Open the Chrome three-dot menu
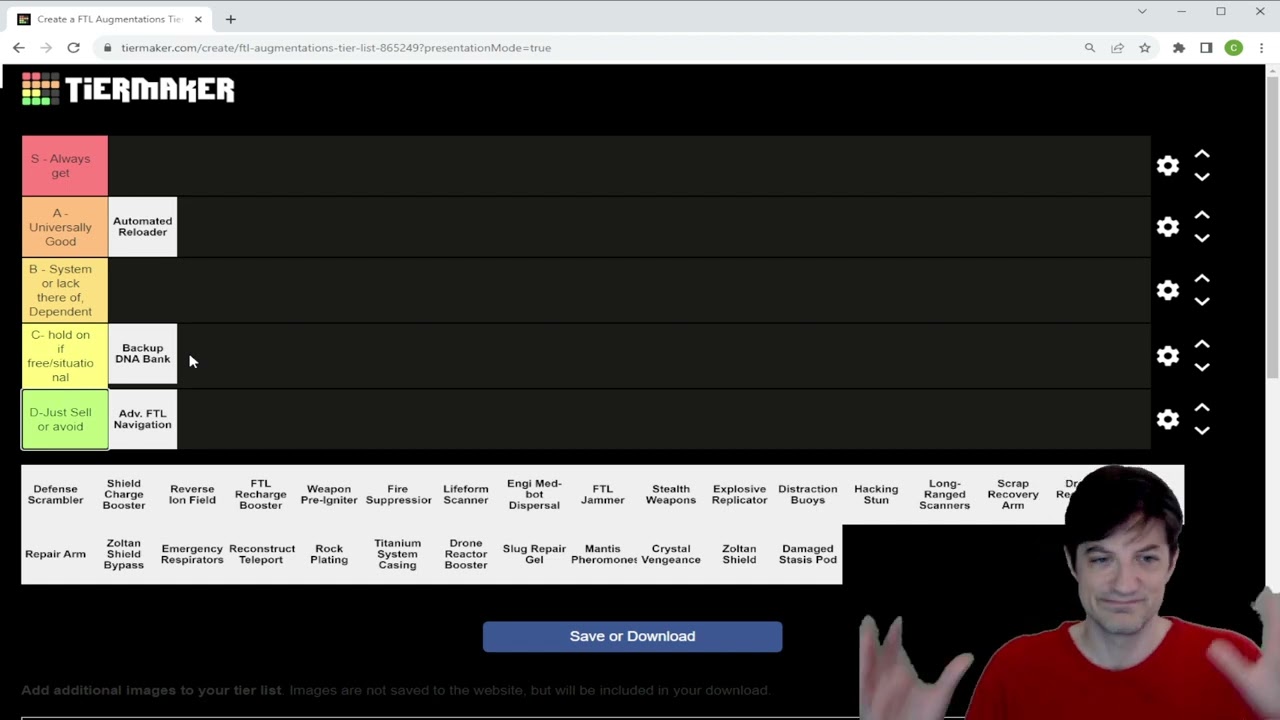Viewport: 1280px width, 720px height. click(1262, 47)
